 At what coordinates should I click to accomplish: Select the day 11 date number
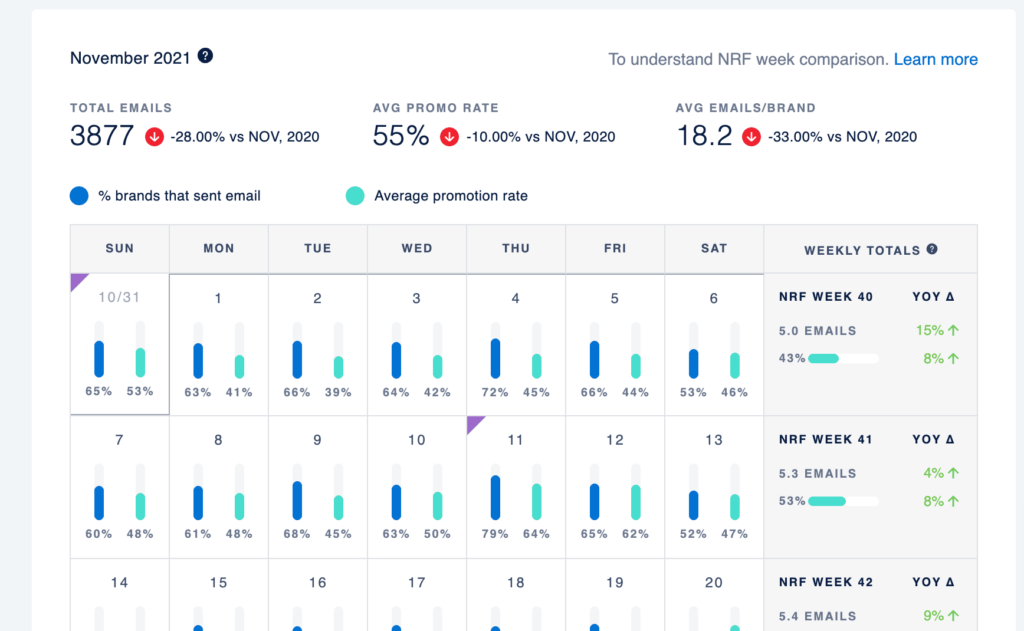pos(515,440)
